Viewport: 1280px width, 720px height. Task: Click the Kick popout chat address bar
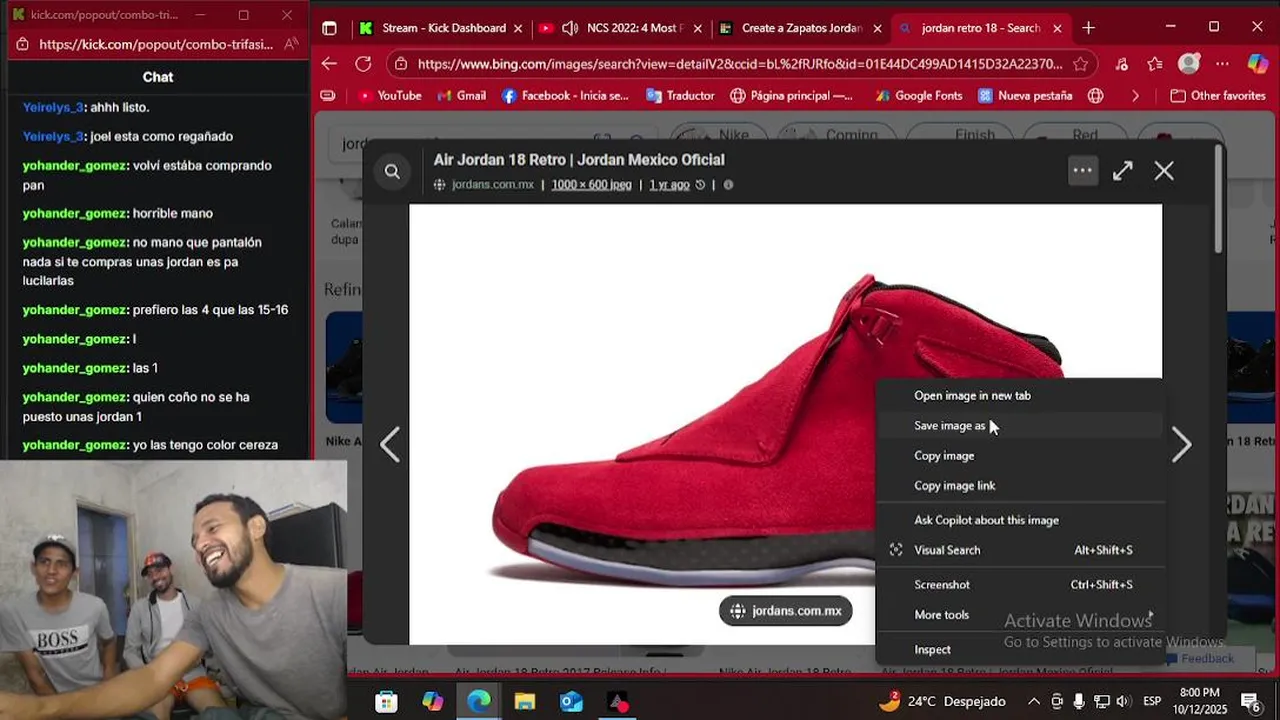tap(155, 44)
